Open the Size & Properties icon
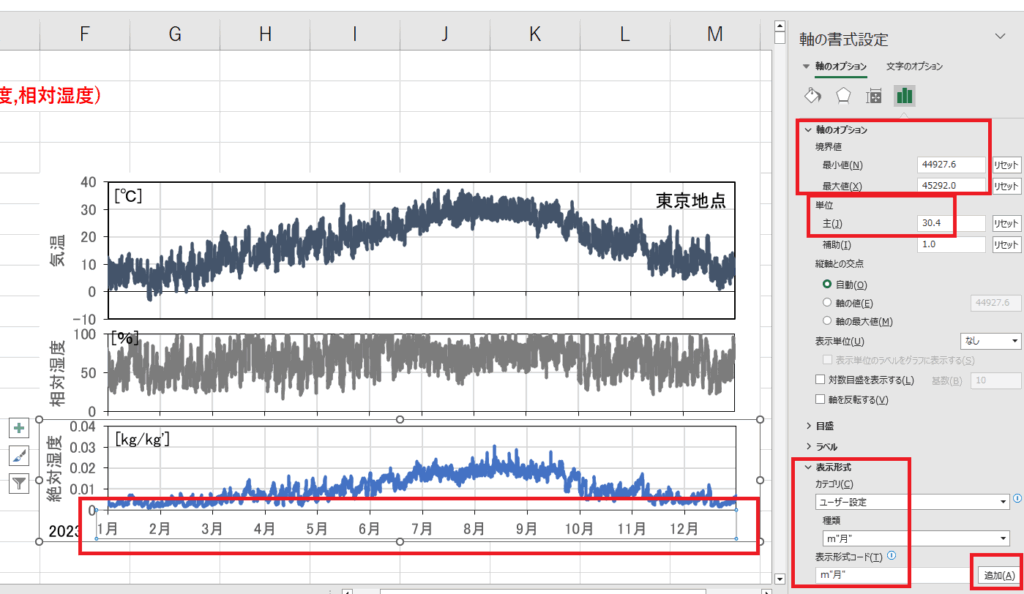The image size is (1024, 594). click(x=874, y=96)
